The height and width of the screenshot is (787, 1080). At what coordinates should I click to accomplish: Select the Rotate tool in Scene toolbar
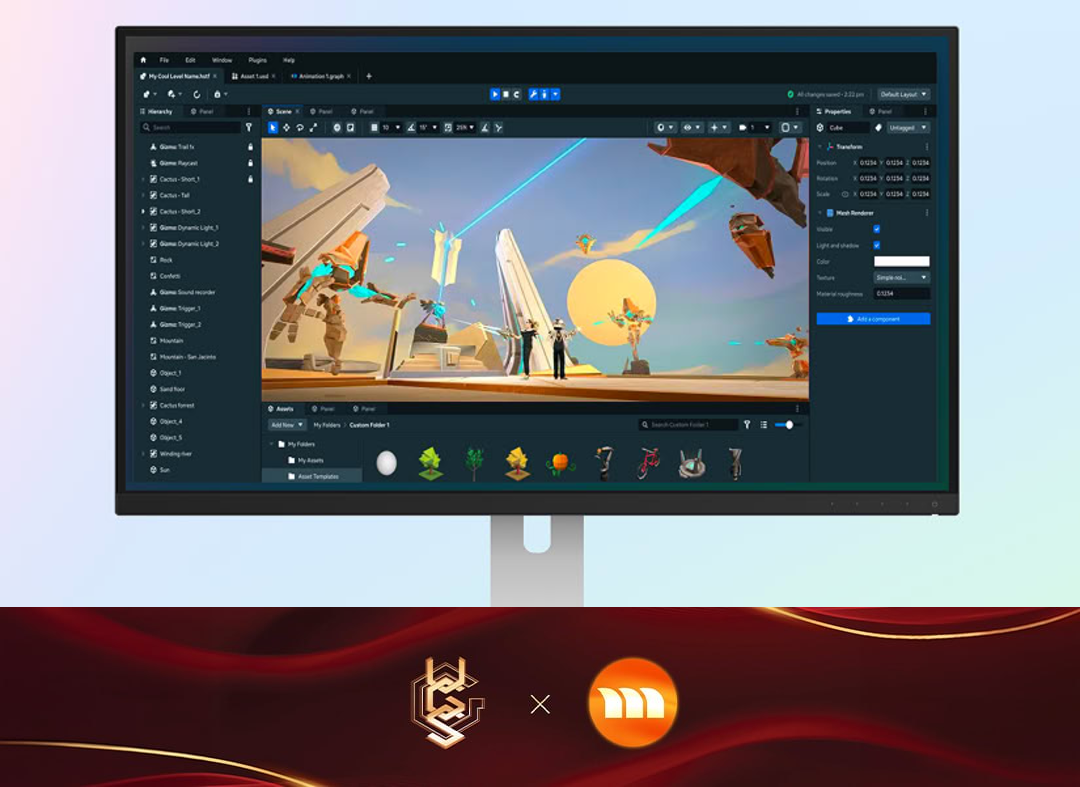(x=300, y=127)
